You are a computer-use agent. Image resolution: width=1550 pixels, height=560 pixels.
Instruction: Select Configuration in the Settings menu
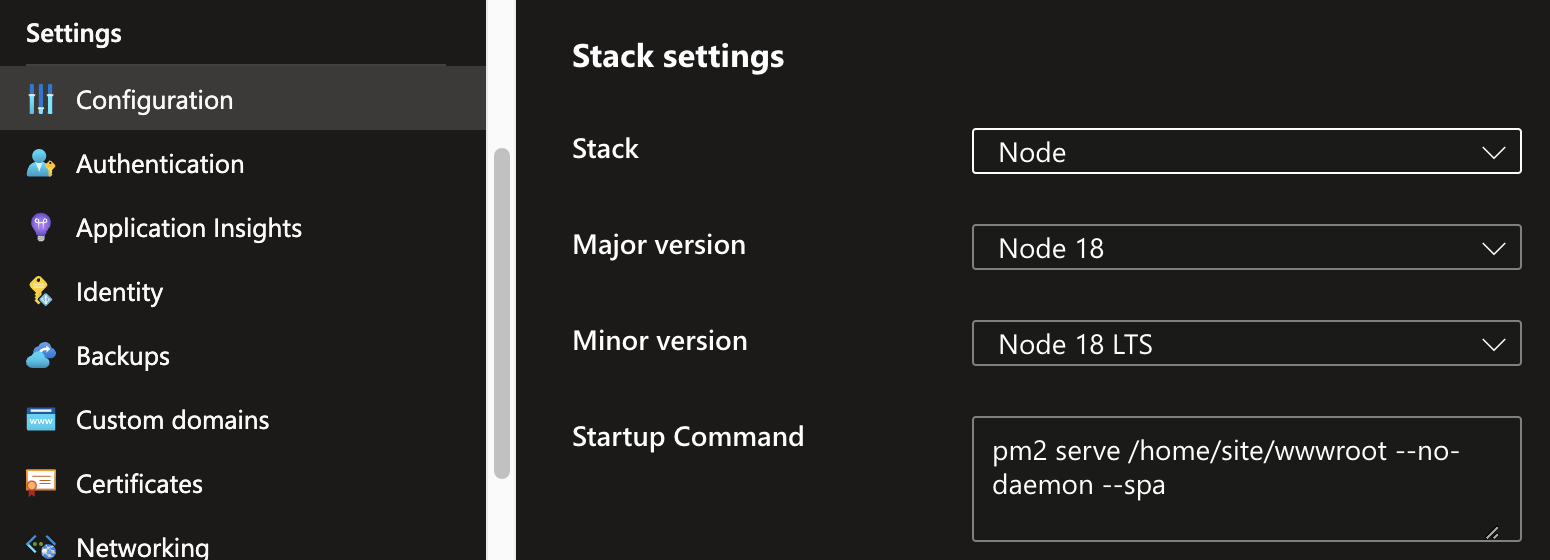click(154, 100)
